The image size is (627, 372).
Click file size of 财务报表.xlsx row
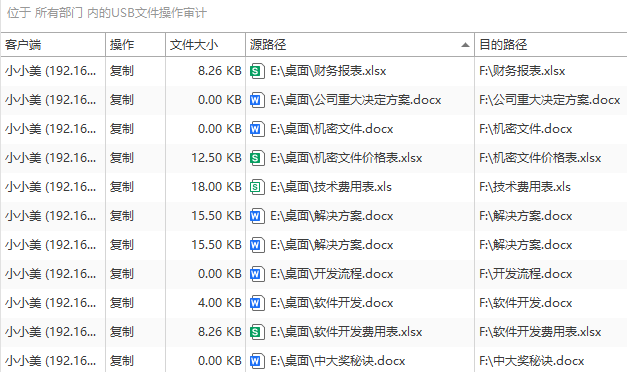click(220, 71)
